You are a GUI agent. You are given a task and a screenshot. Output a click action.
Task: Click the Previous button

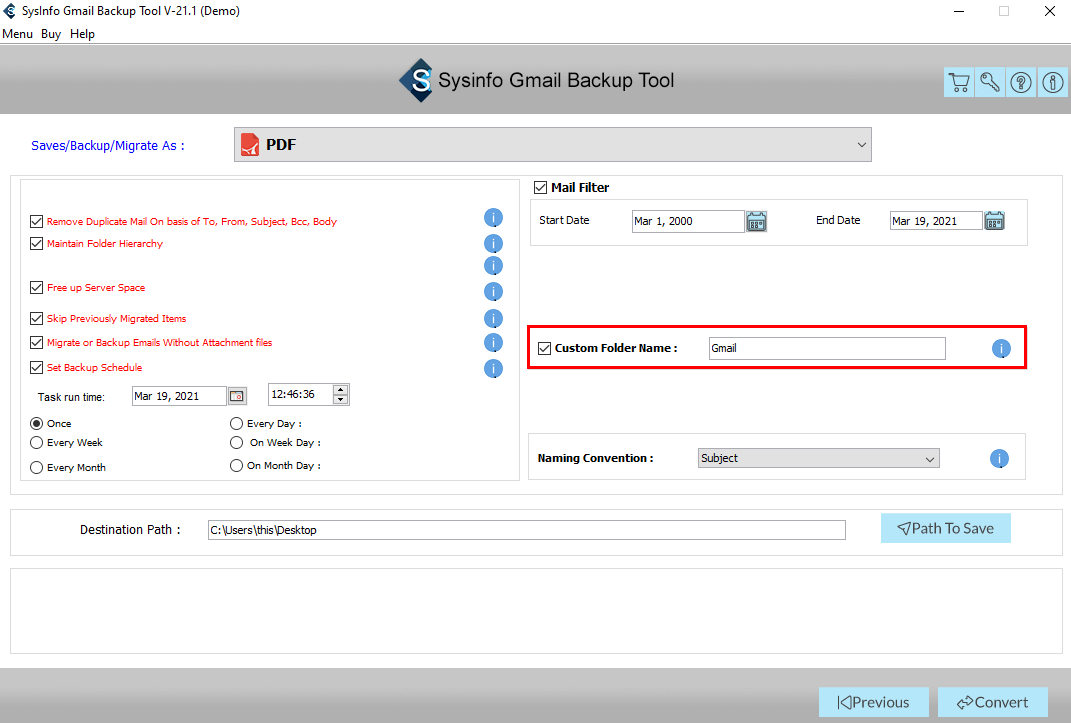click(x=874, y=702)
